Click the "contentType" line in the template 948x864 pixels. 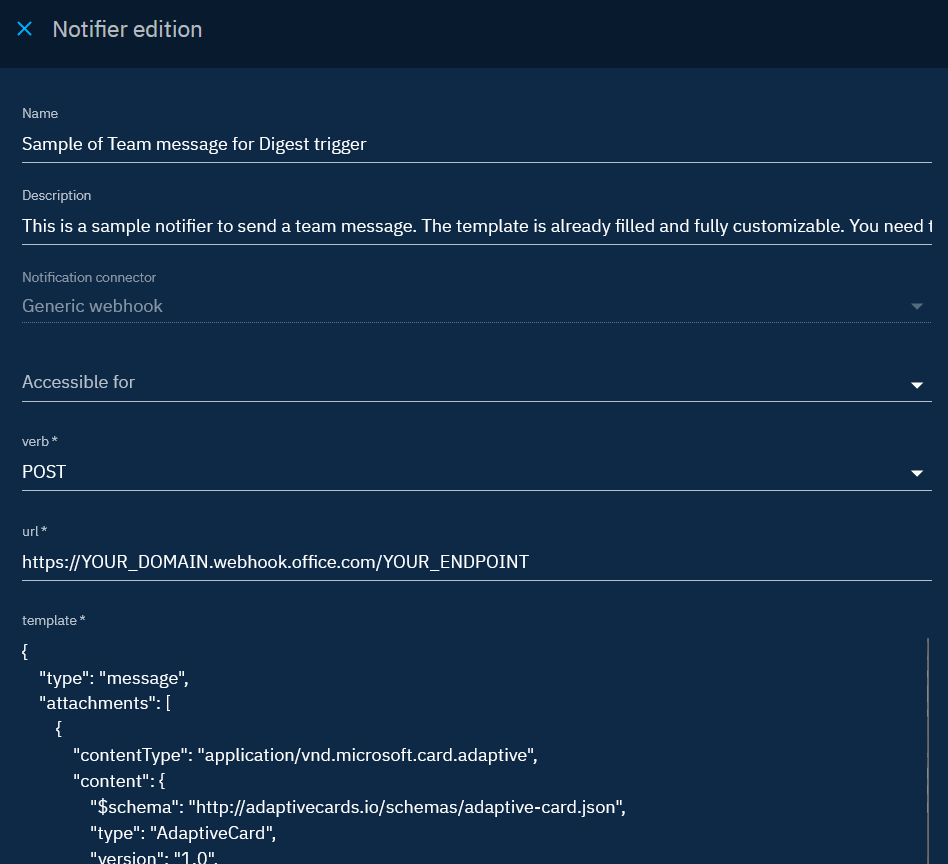[305, 755]
